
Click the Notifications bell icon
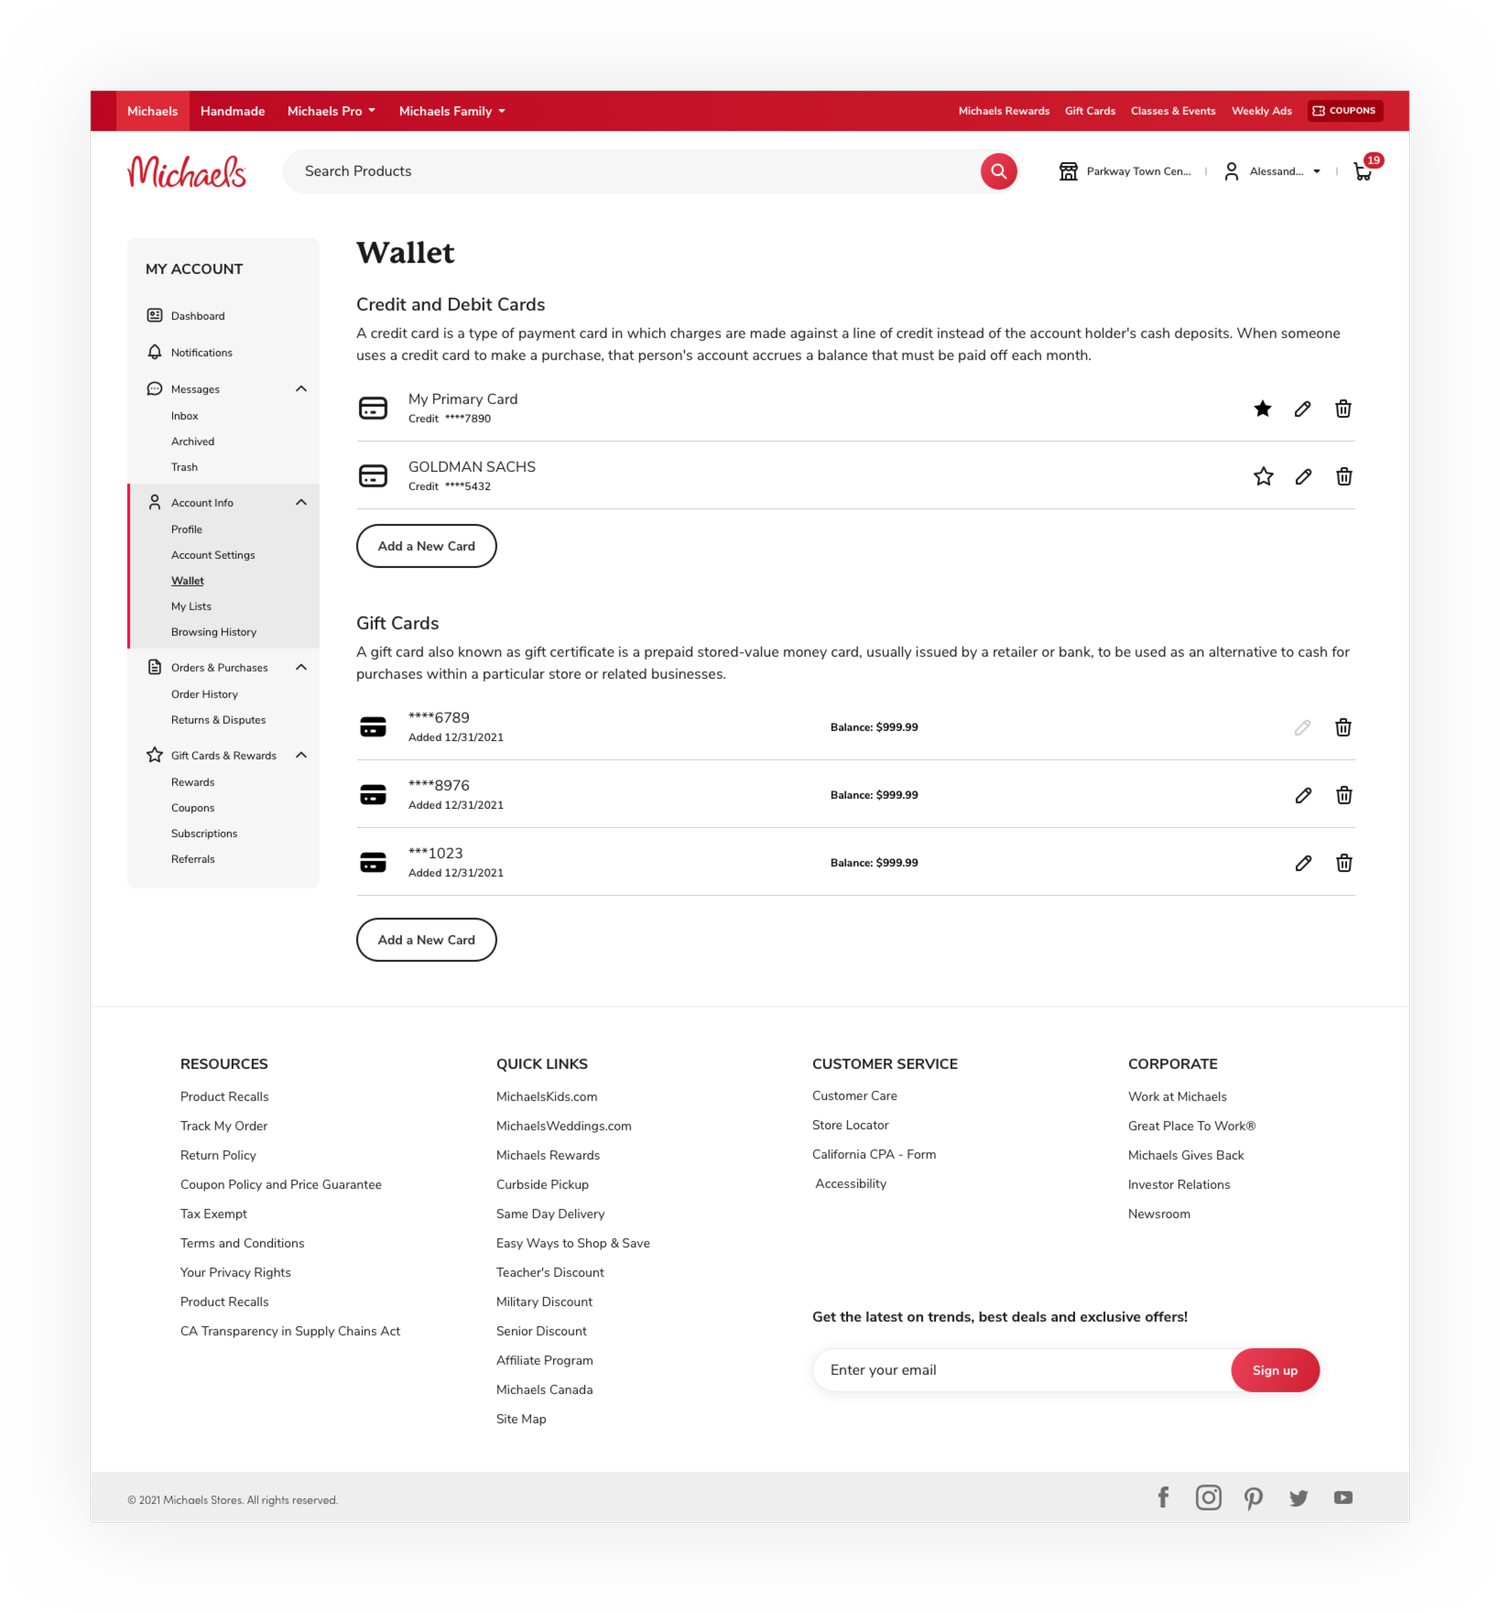[x=154, y=352]
